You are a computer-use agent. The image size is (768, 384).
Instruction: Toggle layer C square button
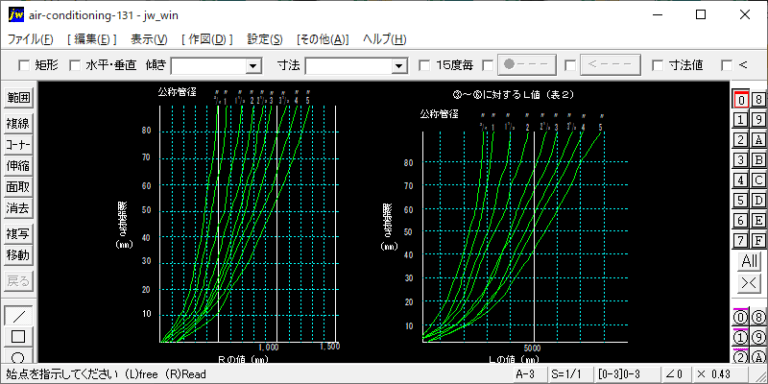pyautogui.click(x=758, y=180)
